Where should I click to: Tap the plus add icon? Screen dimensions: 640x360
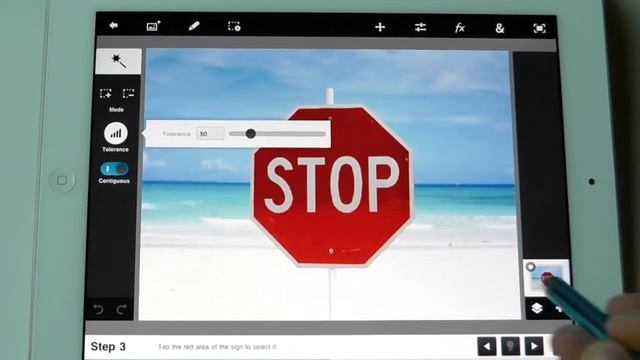[x=380, y=27]
